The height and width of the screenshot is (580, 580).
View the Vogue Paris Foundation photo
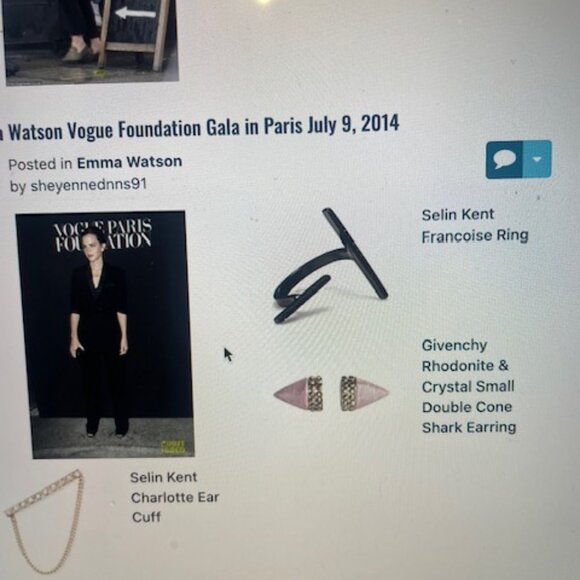[105, 335]
